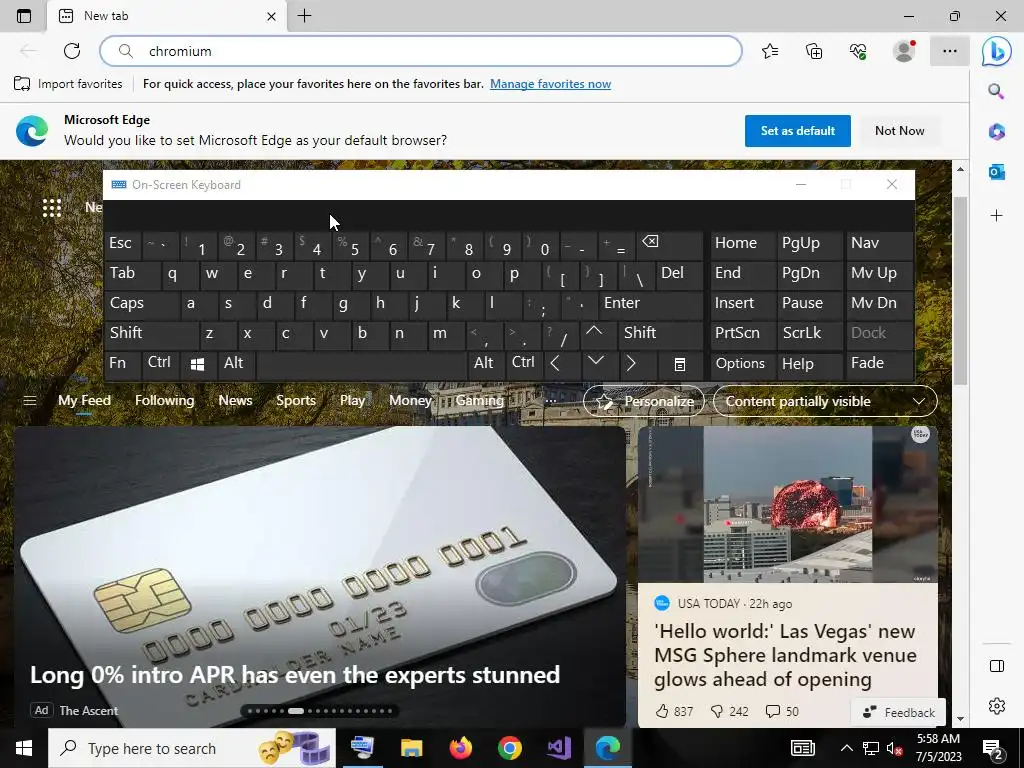The height and width of the screenshot is (768, 1024).
Task: Click the Personalize button
Action: [x=644, y=401]
